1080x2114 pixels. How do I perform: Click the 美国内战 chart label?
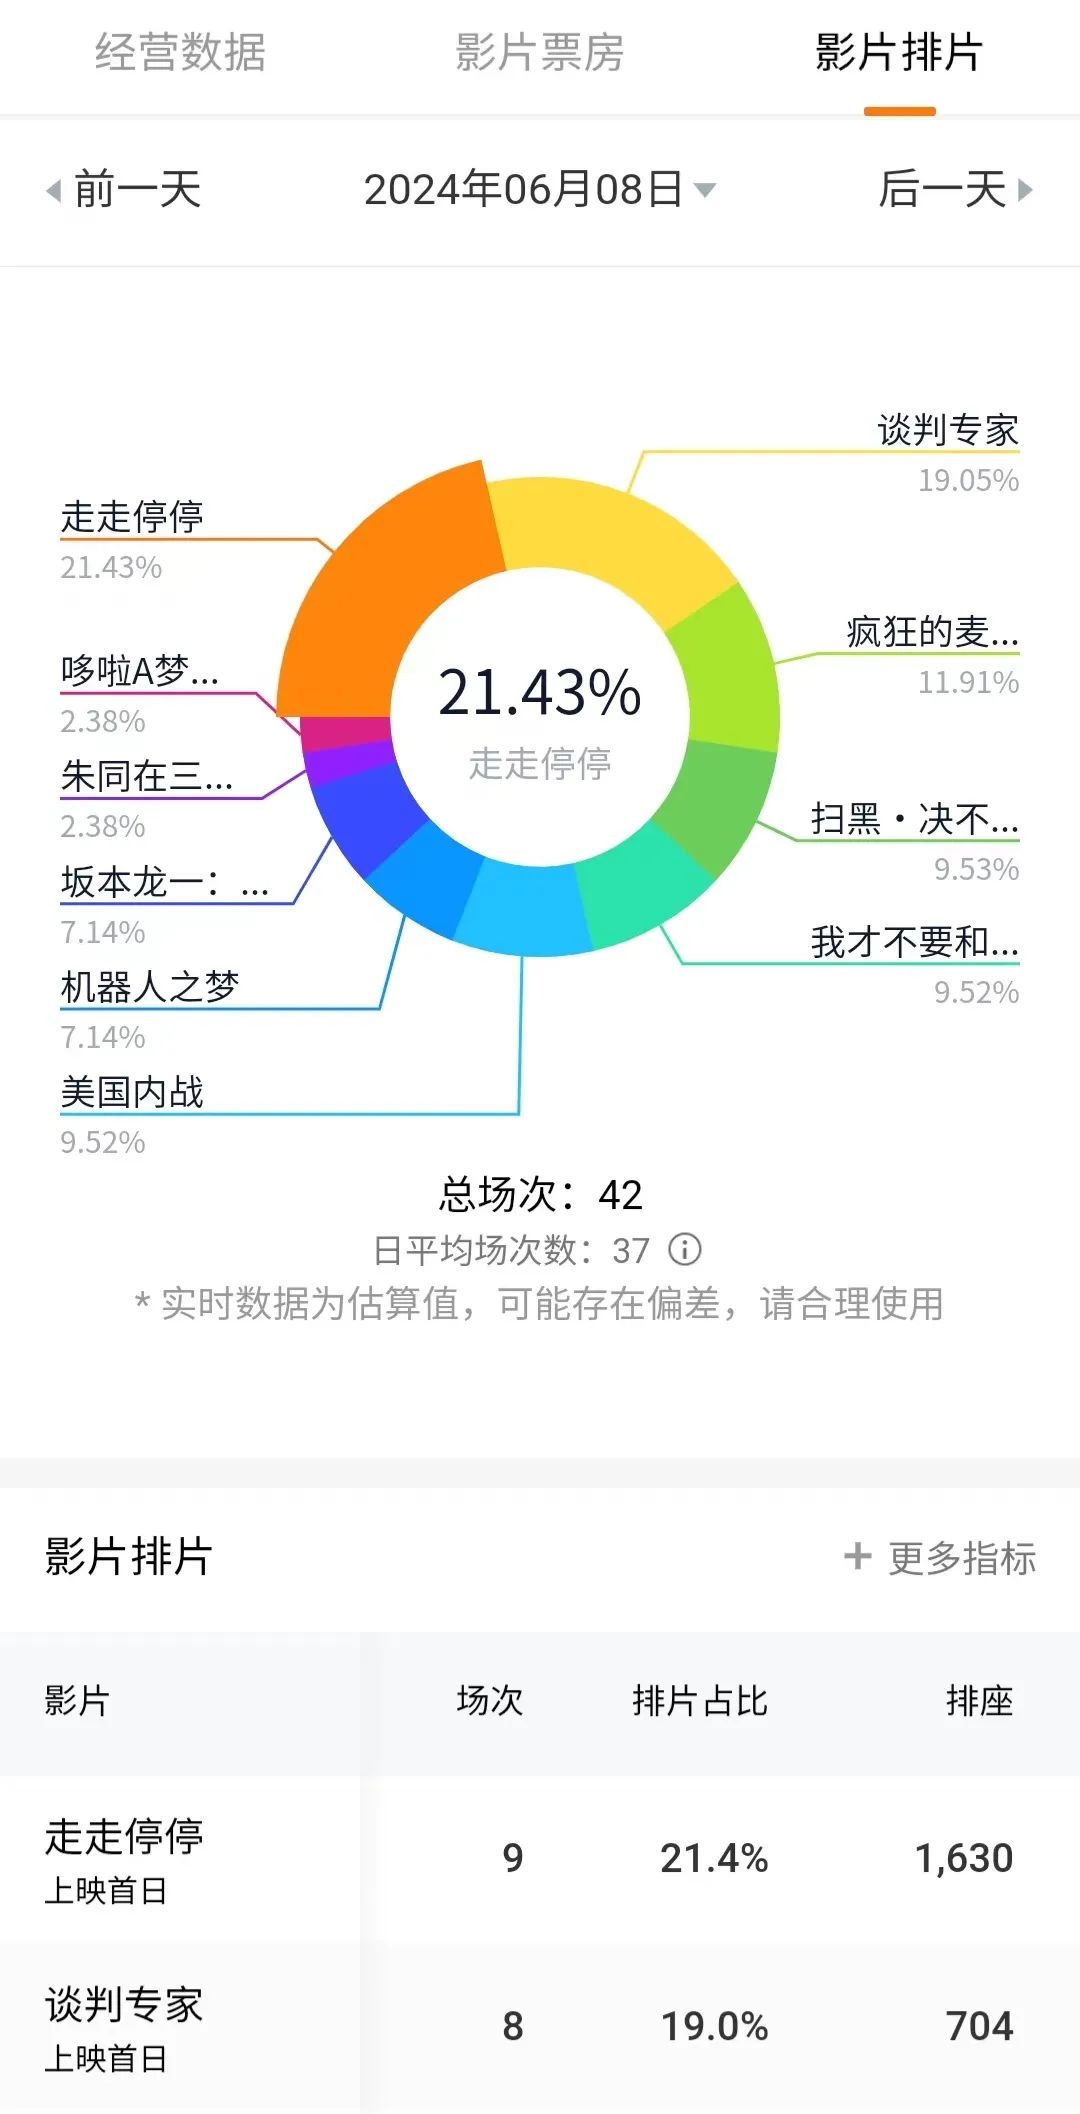[132, 1092]
